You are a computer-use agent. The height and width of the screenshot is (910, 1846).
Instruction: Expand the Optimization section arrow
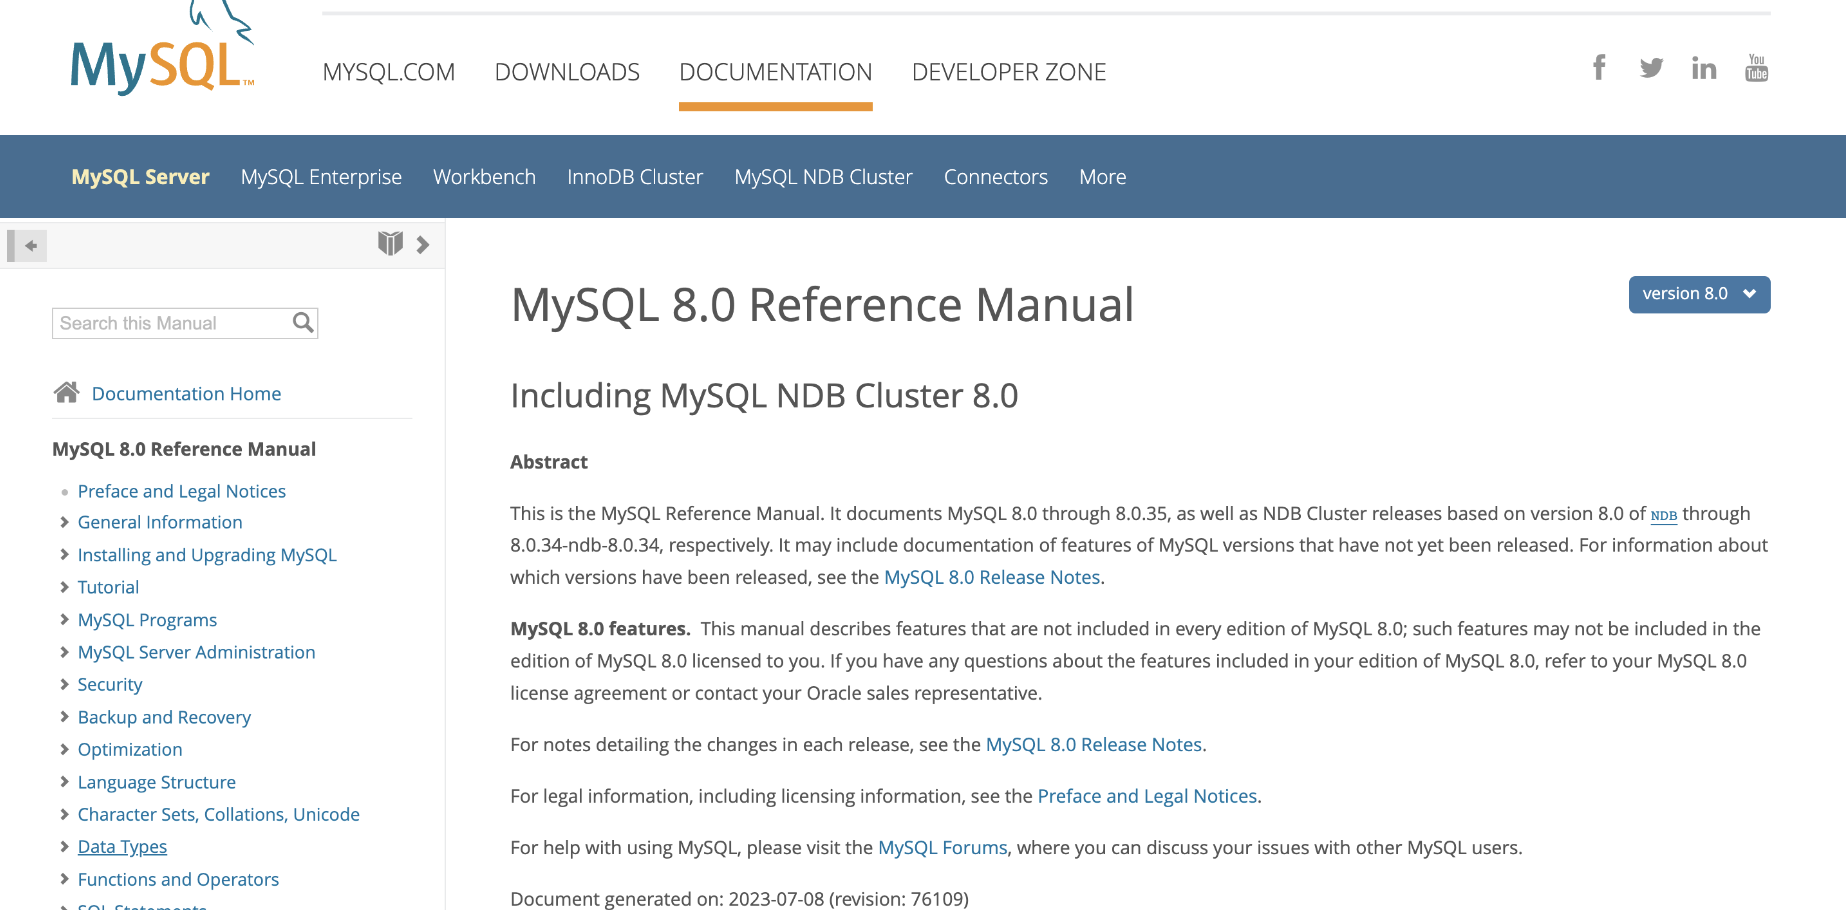[x=64, y=749]
